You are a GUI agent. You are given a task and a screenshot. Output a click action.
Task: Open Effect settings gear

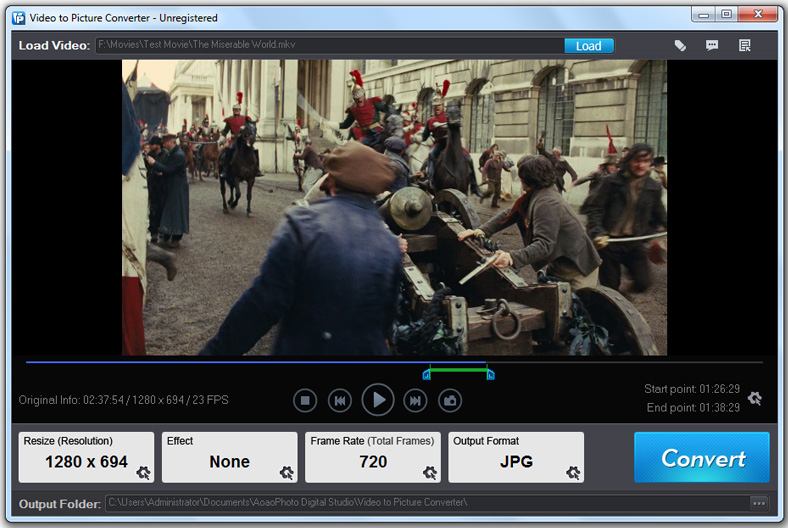(287, 473)
